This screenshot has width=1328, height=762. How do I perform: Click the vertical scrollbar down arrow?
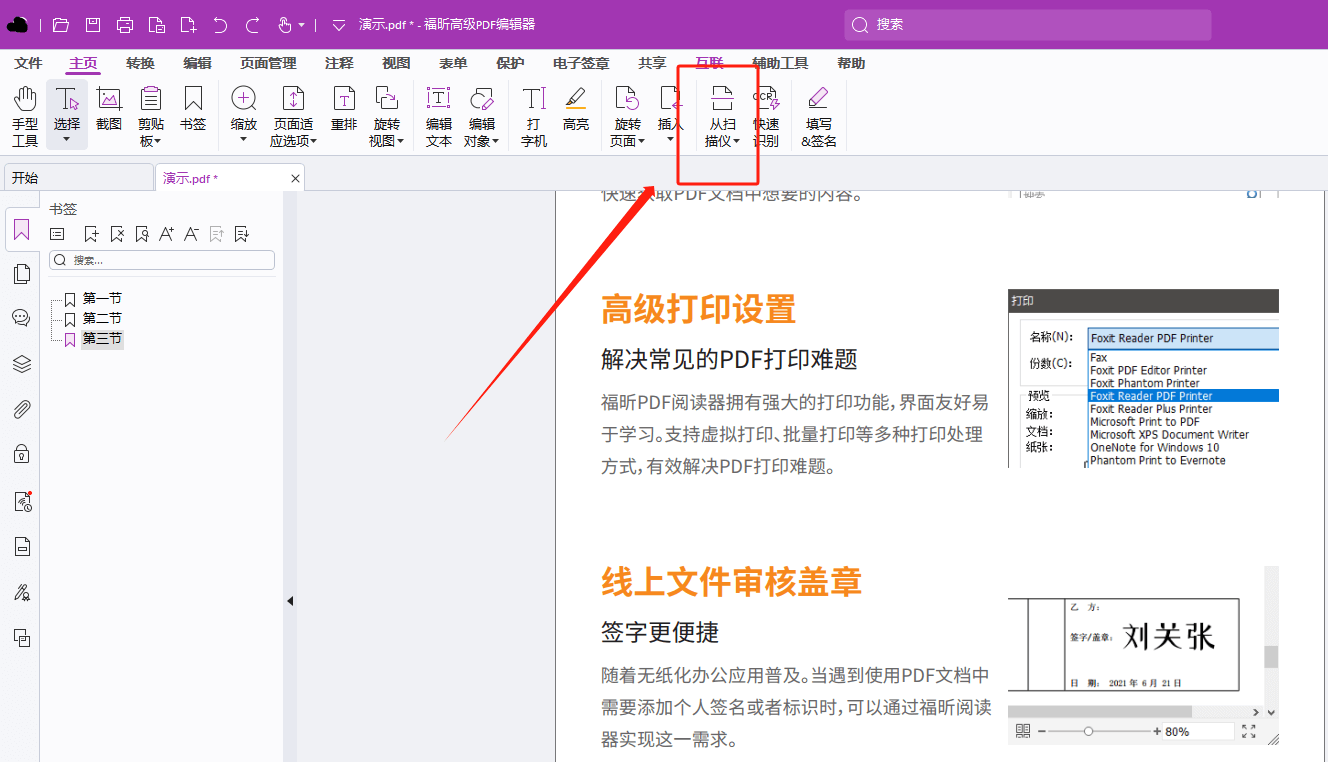(x=1271, y=713)
